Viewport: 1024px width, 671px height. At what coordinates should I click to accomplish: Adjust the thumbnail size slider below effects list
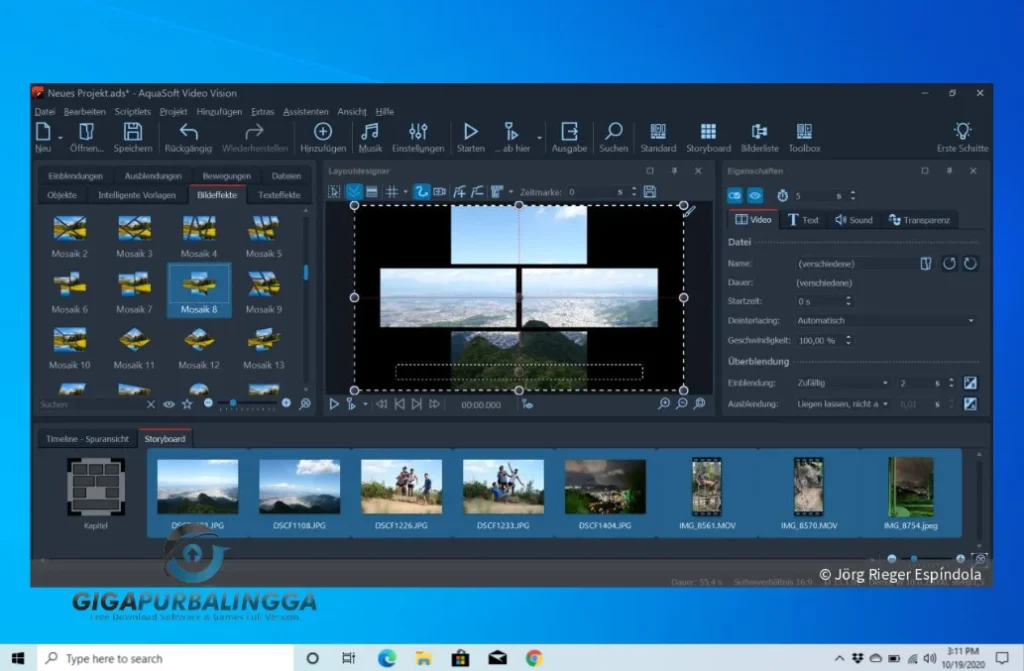(x=233, y=404)
